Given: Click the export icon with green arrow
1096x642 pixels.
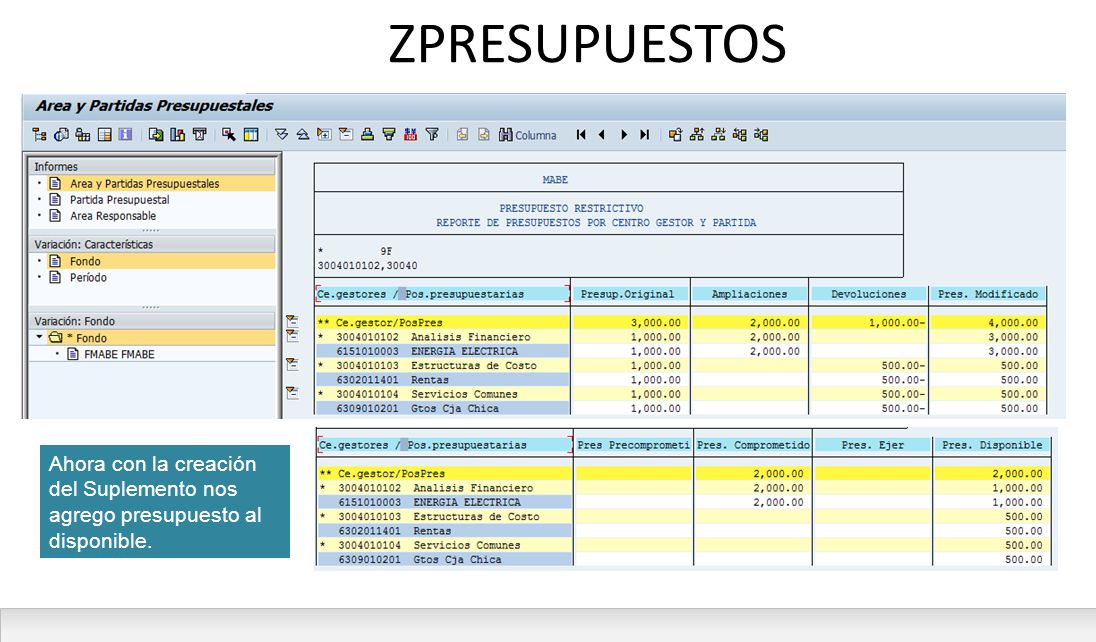Looking at the screenshot, I should pos(156,135).
